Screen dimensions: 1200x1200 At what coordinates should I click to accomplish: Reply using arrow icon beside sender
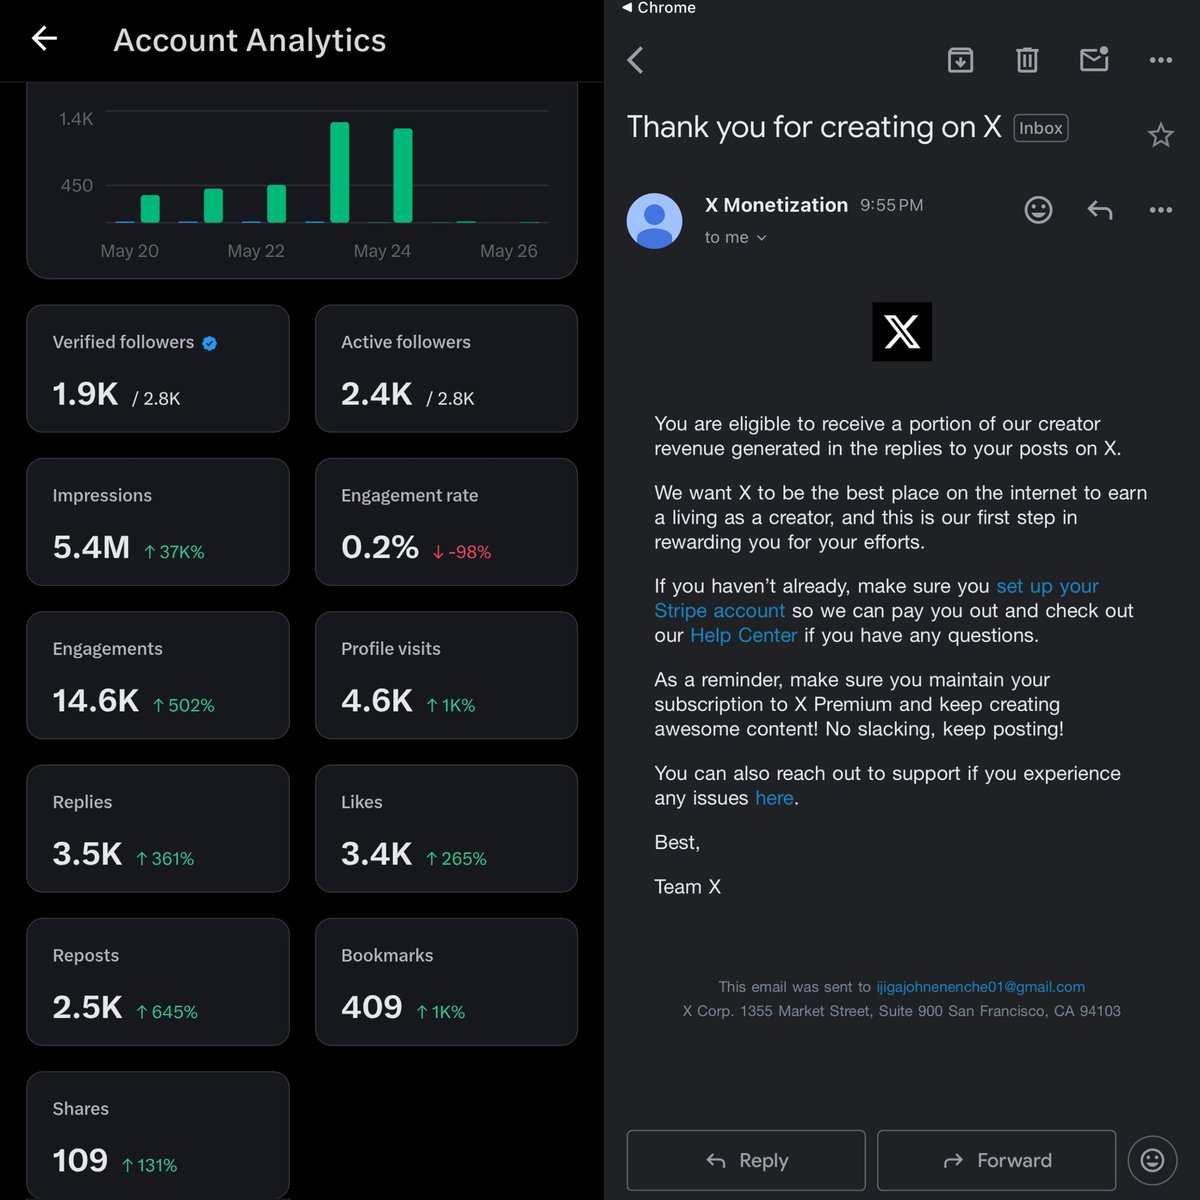pos(1100,210)
